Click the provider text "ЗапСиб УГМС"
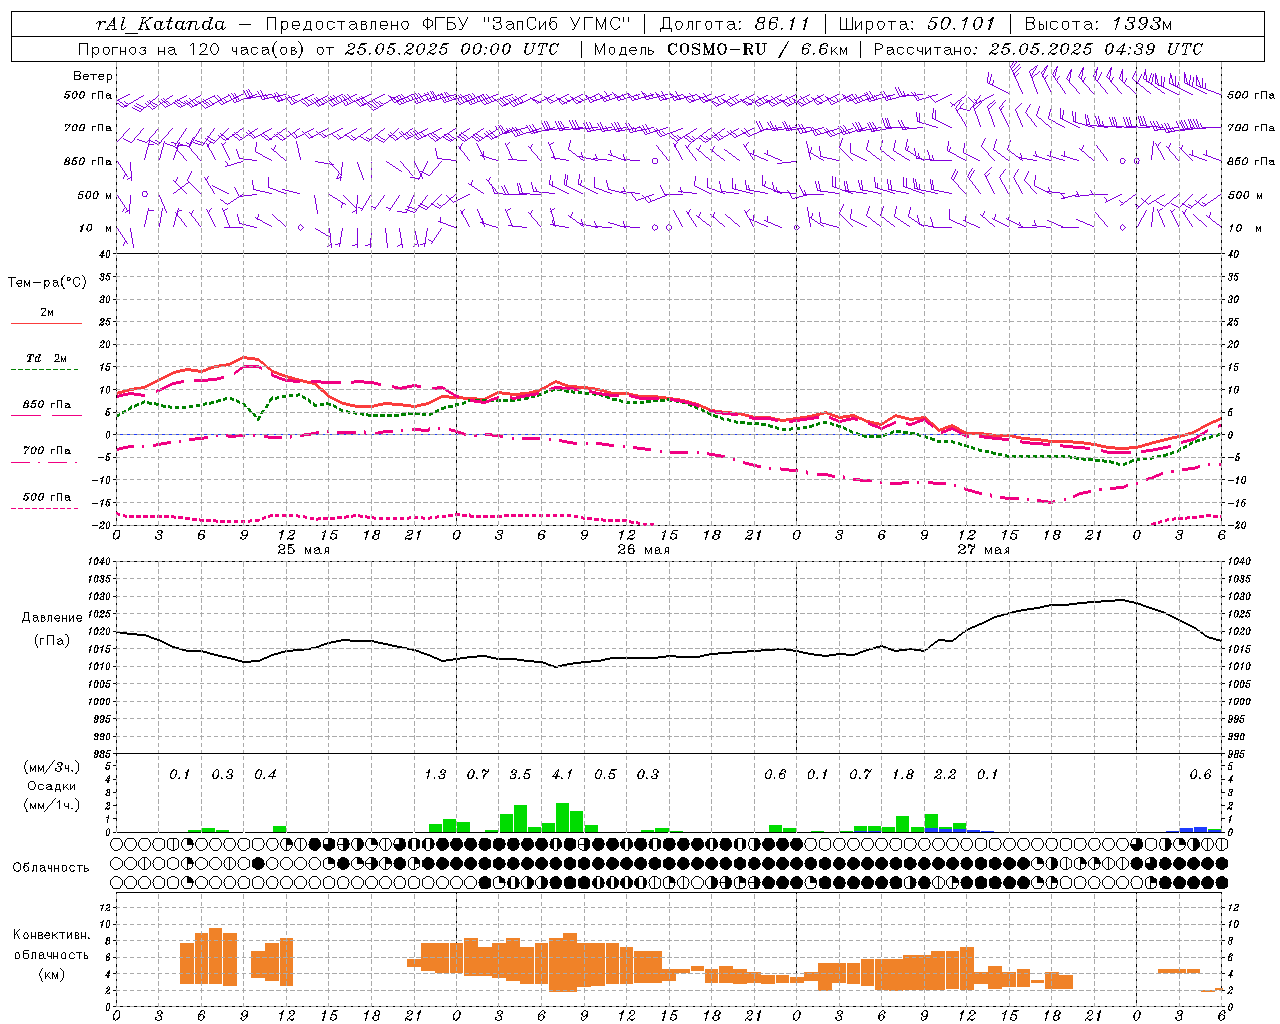Image resolution: width=1280 pixels, height=1024 pixels. pyautogui.click(x=557, y=23)
